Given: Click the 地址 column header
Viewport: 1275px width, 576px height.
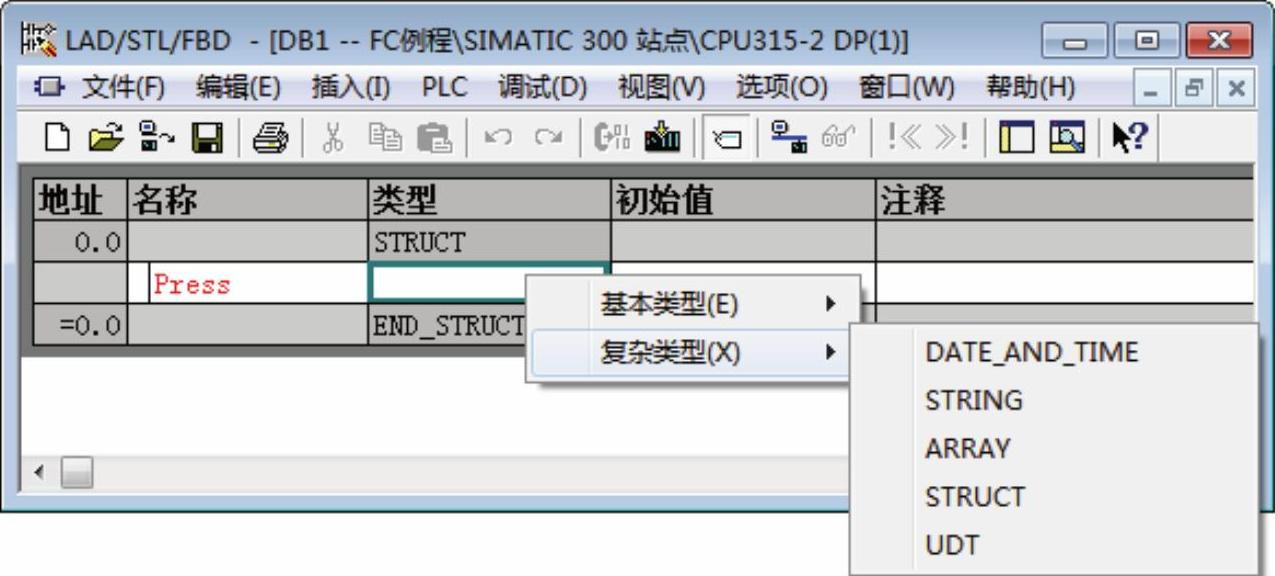Looking at the screenshot, I should pos(79,201).
